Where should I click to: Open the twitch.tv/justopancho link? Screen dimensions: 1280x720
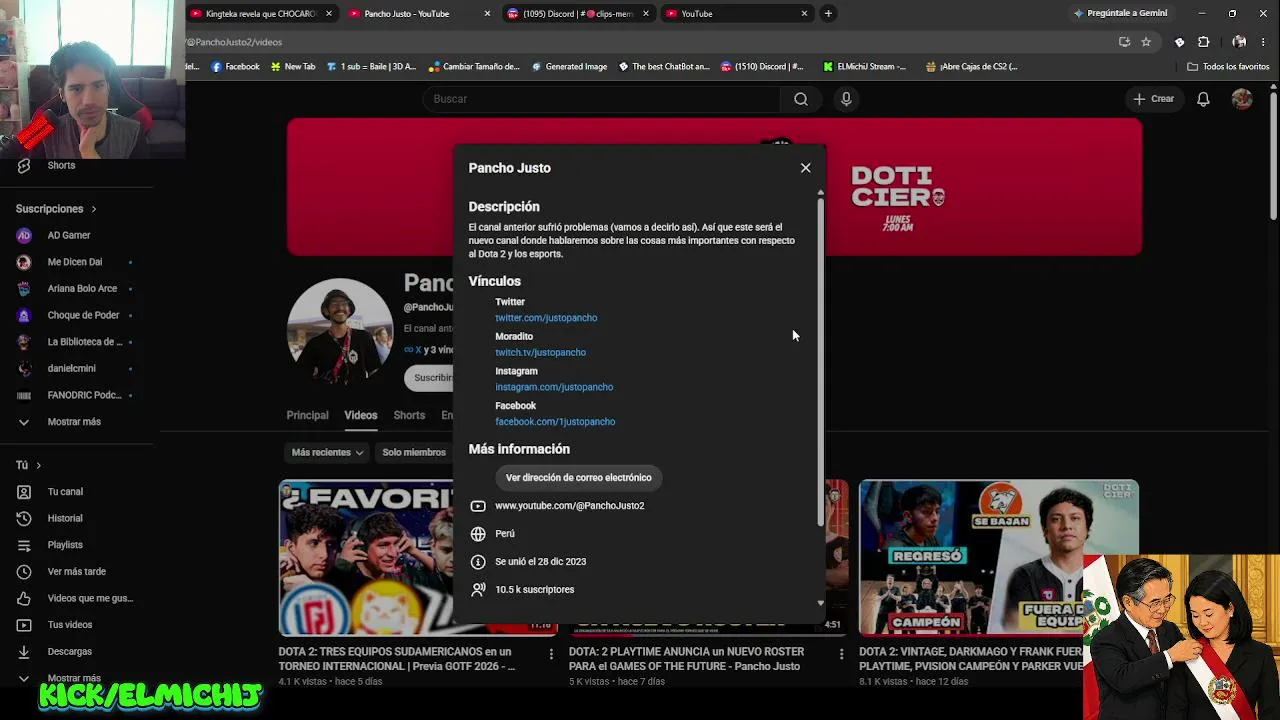540,352
